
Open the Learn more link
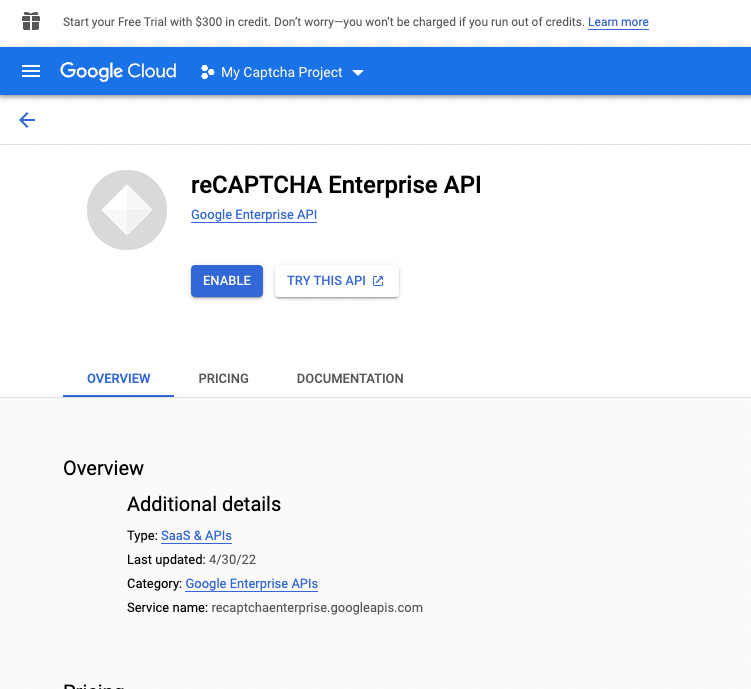(618, 22)
